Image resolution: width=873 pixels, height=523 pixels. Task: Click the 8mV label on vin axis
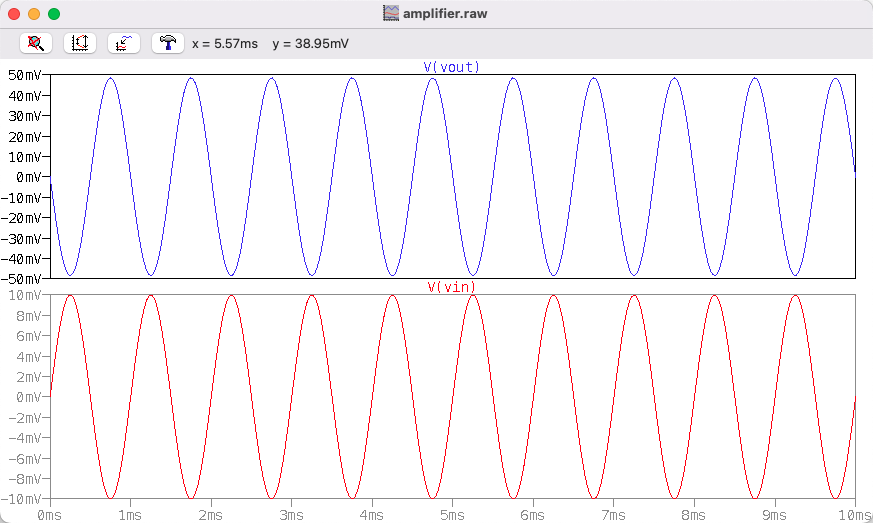[28, 316]
